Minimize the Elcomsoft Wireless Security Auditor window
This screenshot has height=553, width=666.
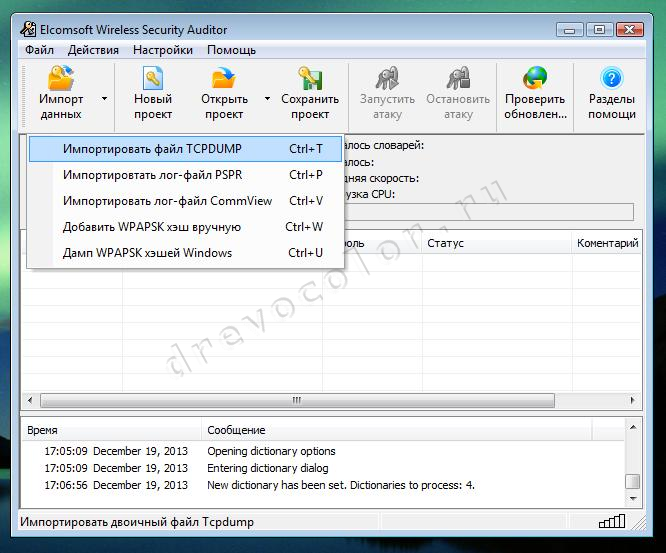tap(570, 30)
